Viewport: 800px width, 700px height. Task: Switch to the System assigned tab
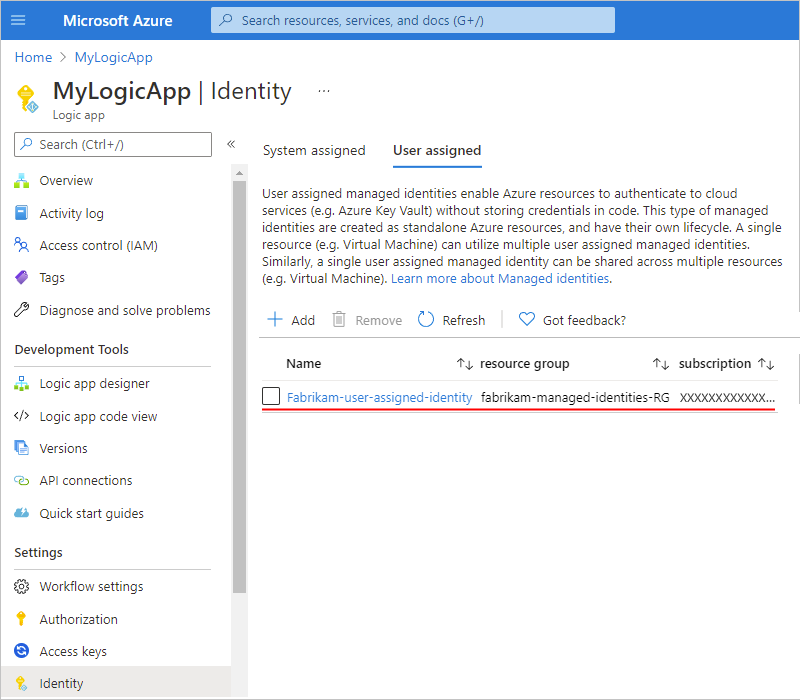(x=314, y=151)
